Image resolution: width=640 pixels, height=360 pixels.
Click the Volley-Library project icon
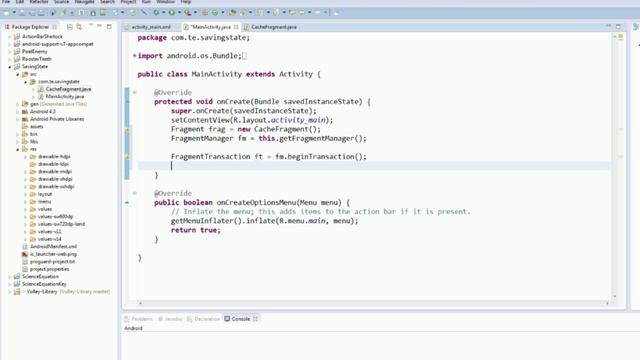17,291
